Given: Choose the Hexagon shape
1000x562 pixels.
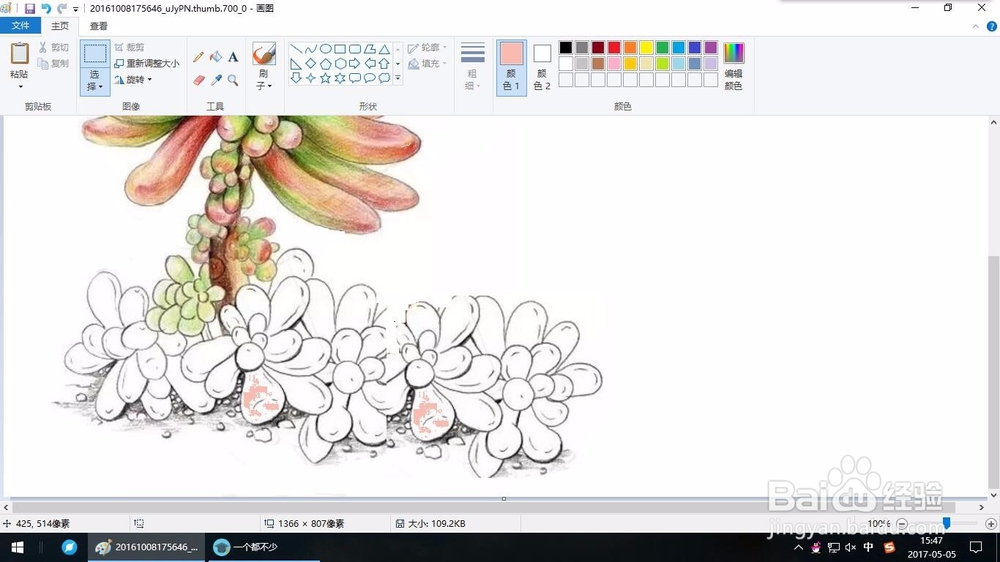Looking at the screenshot, I should coord(340,63).
